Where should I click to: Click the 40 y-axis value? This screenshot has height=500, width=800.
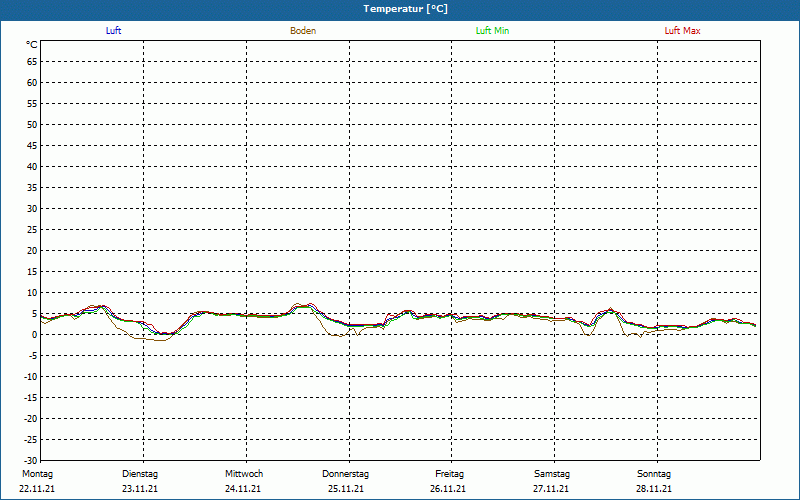pos(32,167)
